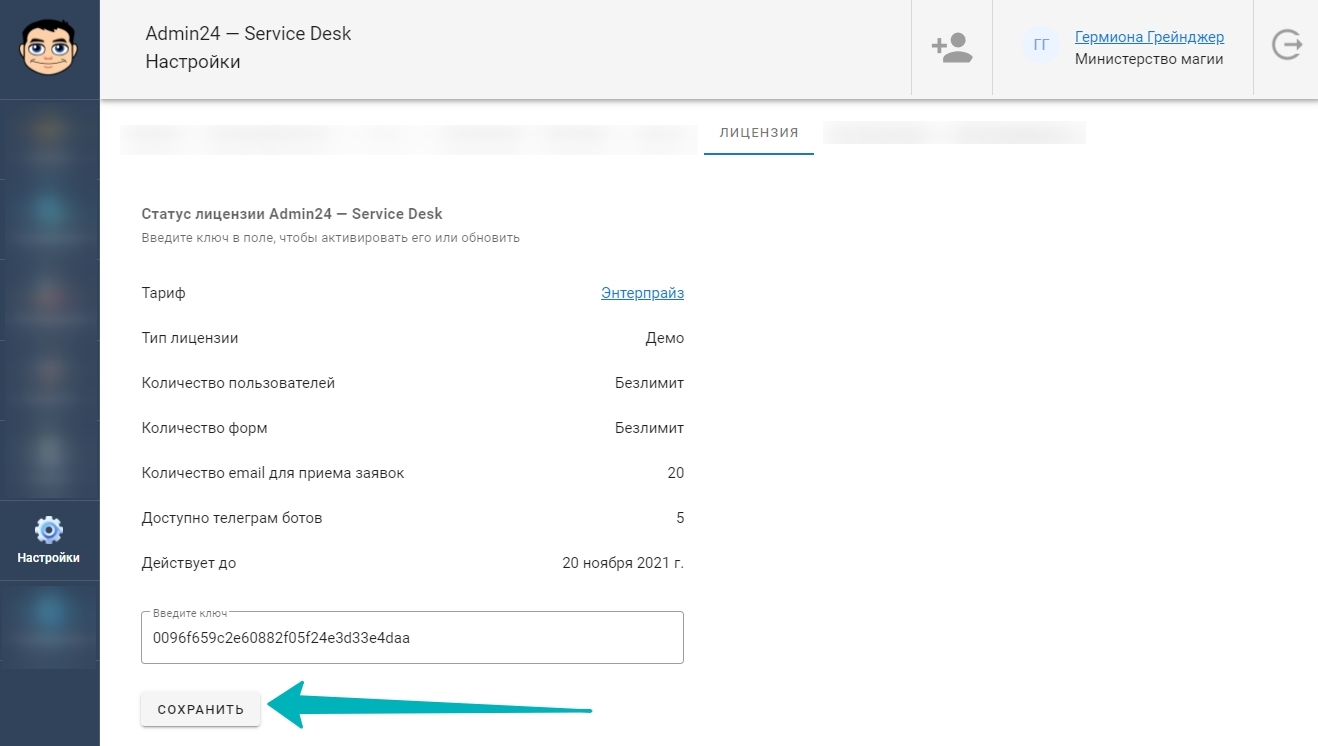Click the Введите ключ license key field
Viewport: 1318px width, 746px height.
pos(412,637)
